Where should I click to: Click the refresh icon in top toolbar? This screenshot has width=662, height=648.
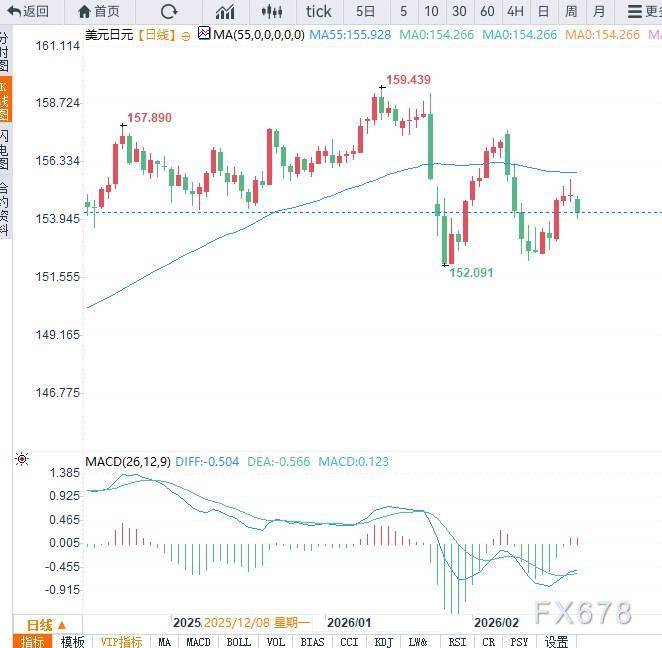pyautogui.click(x=169, y=11)
